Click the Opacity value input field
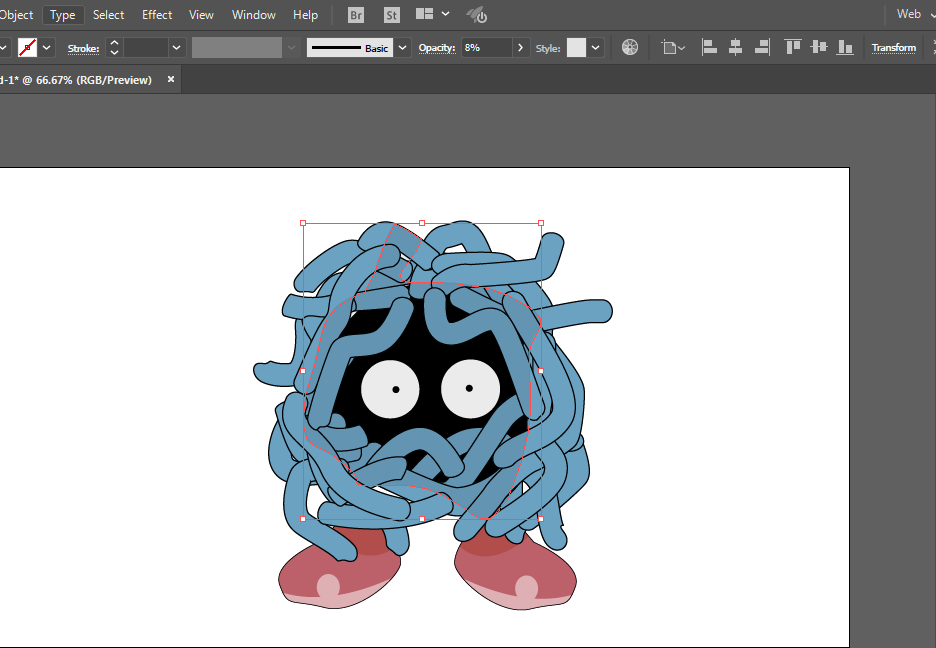 (x=486, y=48)
